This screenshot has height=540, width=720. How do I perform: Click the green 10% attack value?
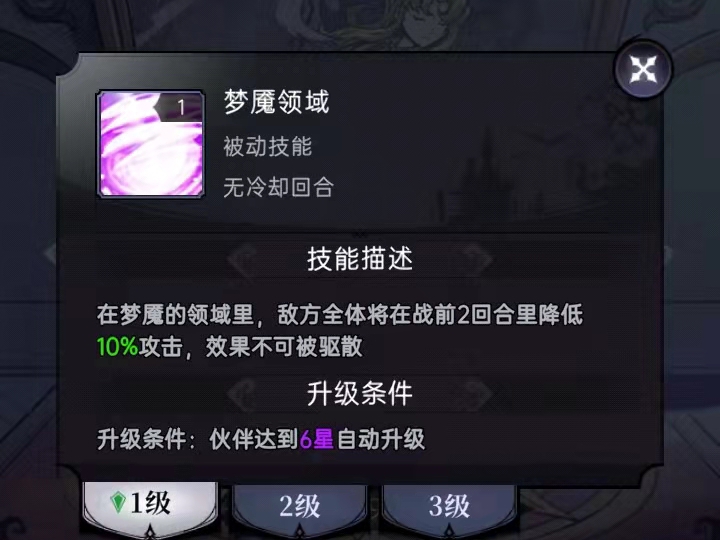(118, 346)
